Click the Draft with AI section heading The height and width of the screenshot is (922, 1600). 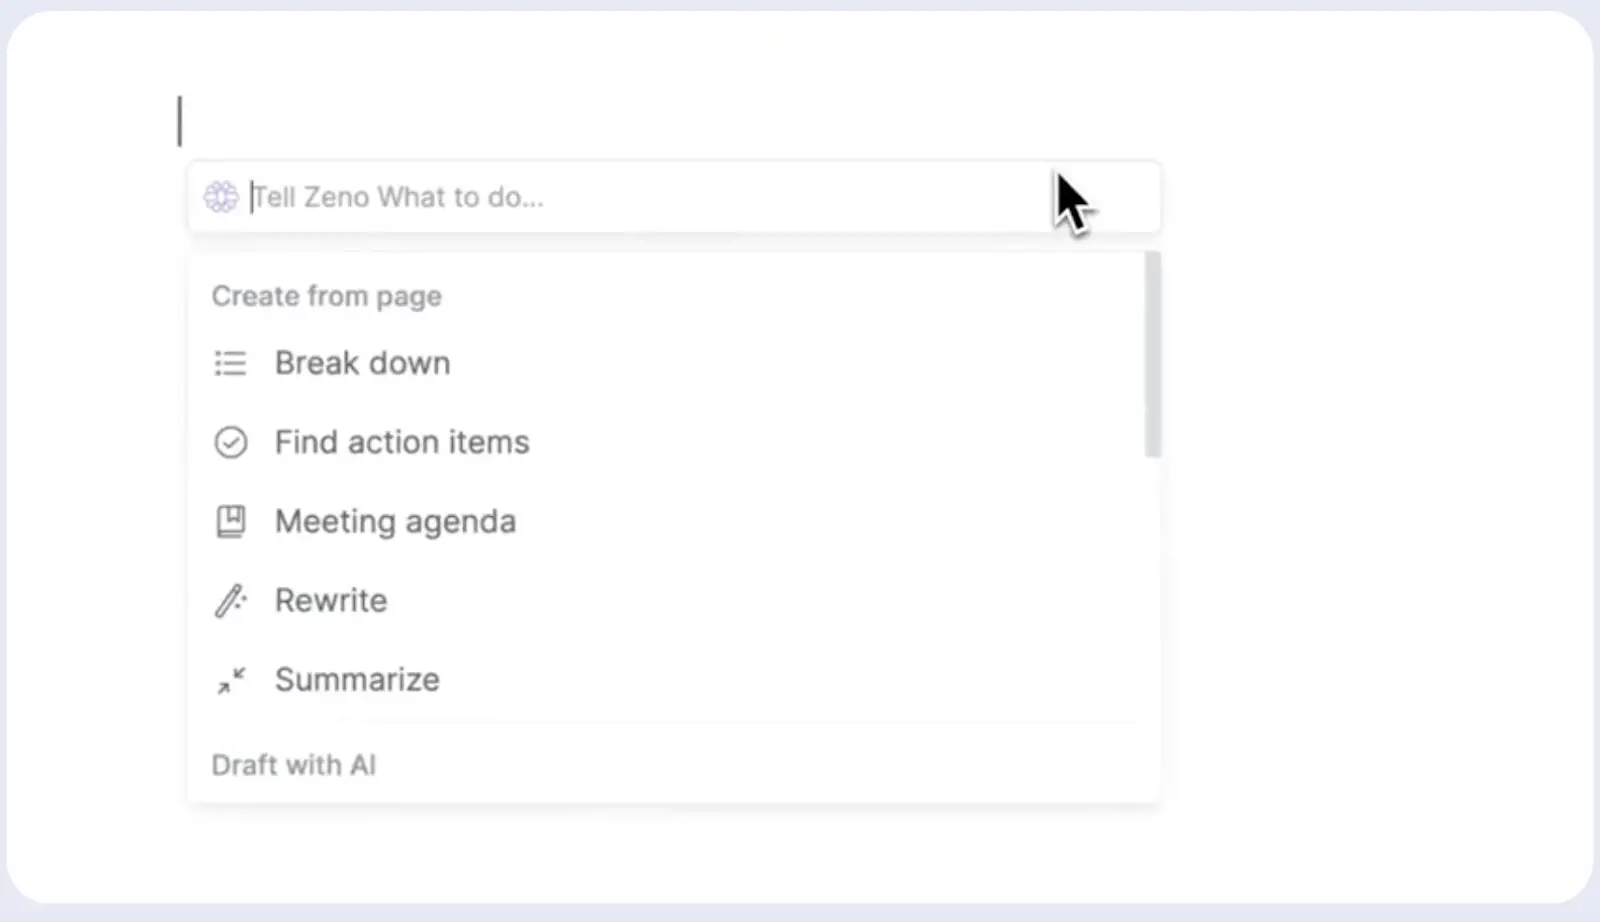click(x=294, y=765)
